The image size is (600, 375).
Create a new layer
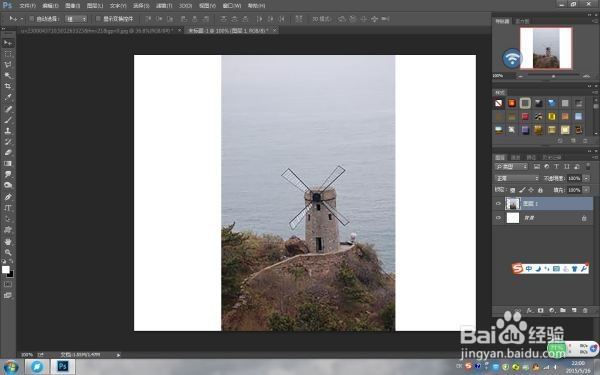574,310
